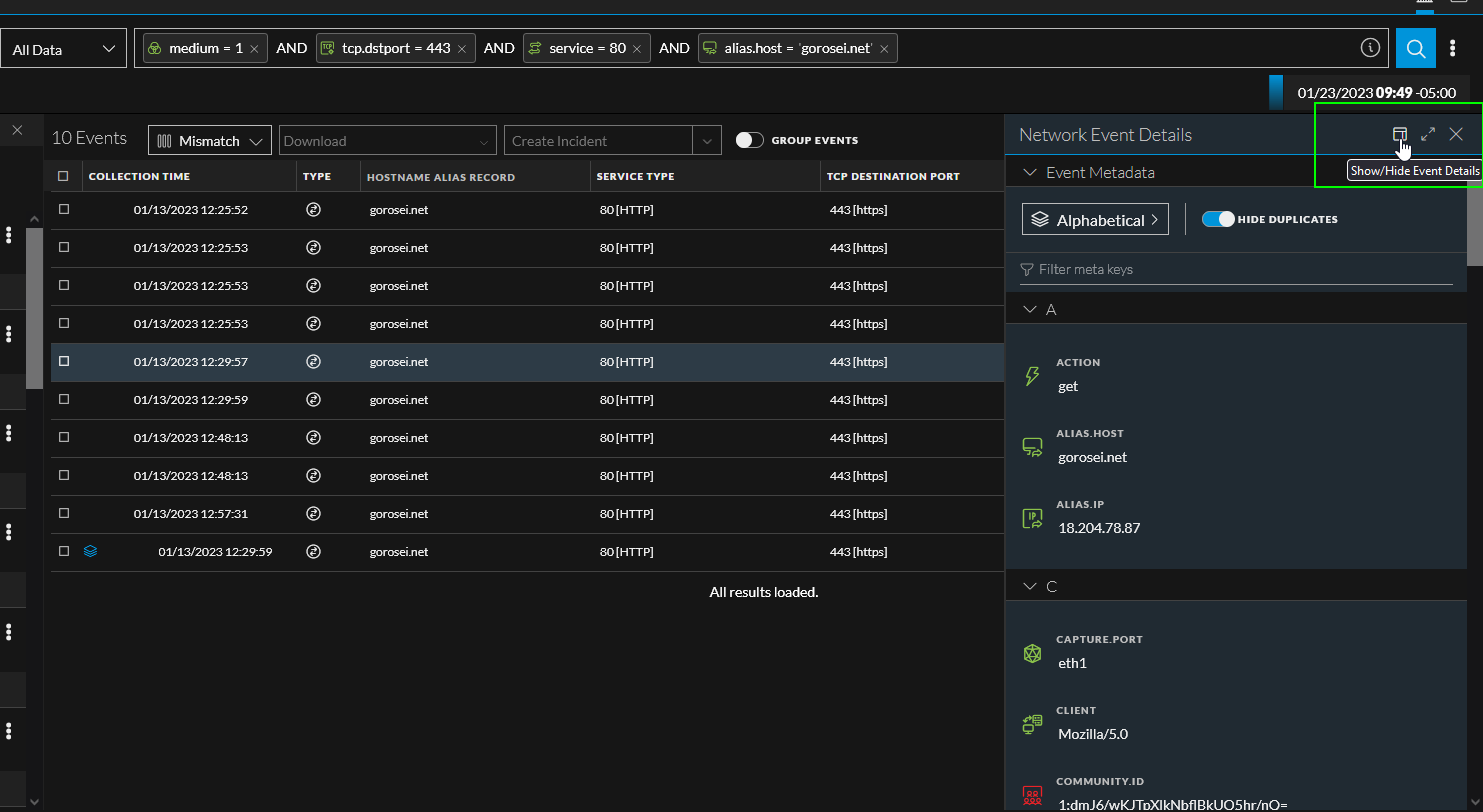Screen dimensions: 1483x812
Task: Remove the medium = 1 filter
Action: 254,49
